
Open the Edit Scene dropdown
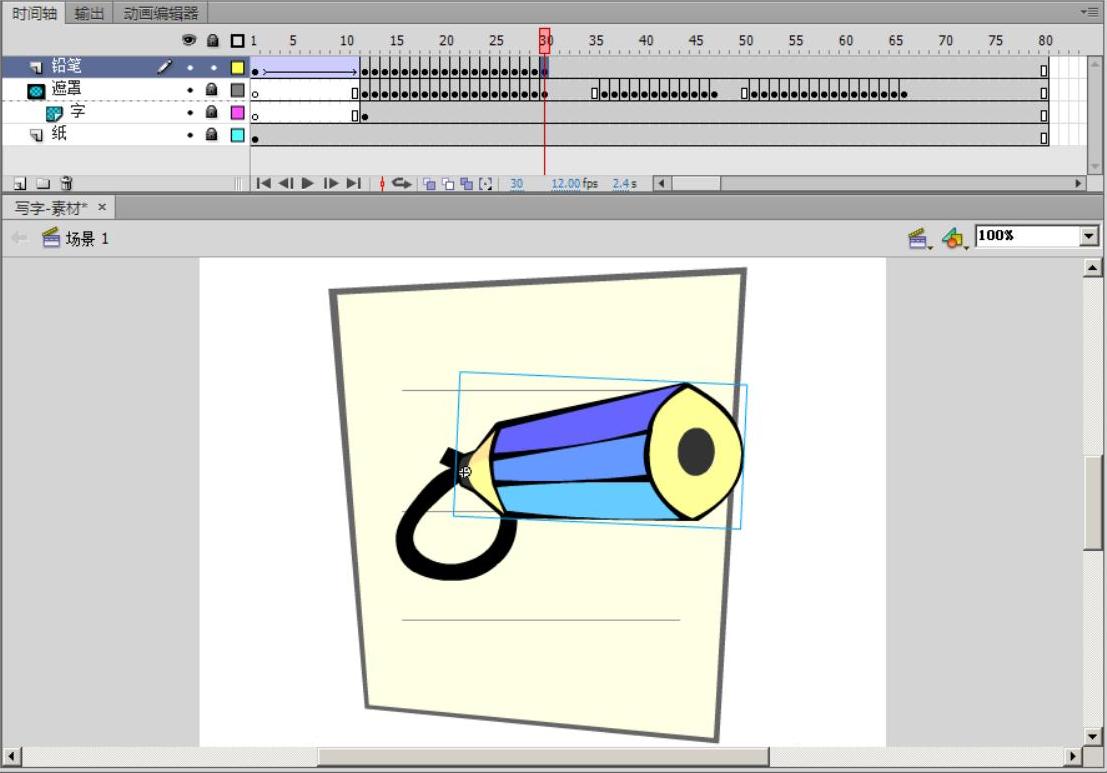tap(920, 238)
